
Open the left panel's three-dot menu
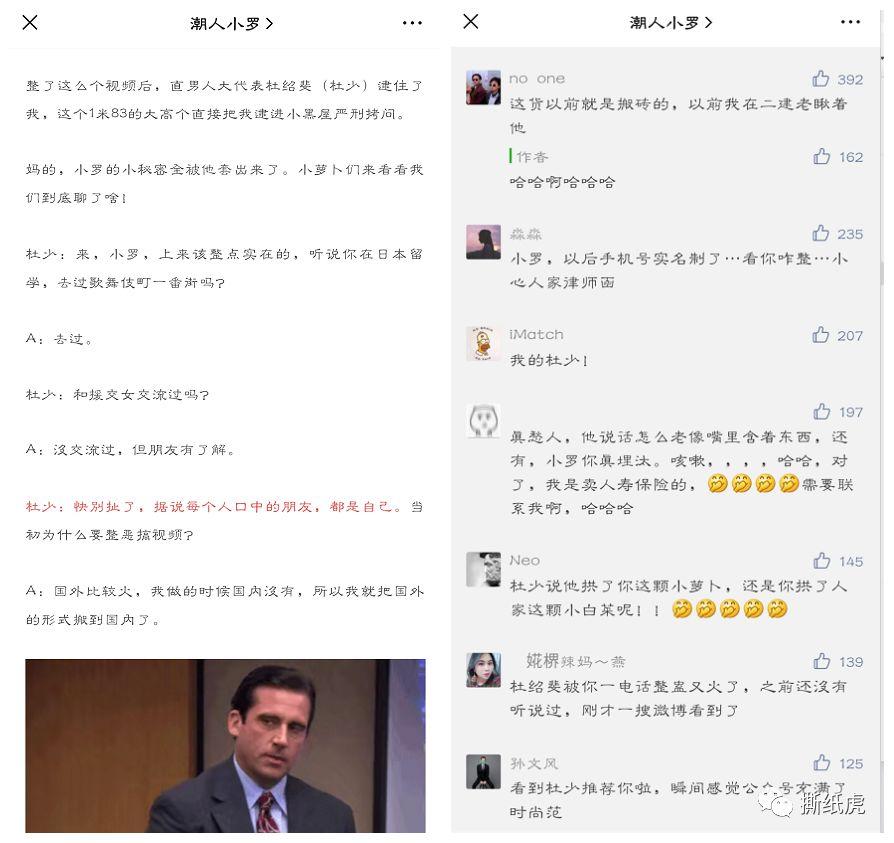pos(412,23)
